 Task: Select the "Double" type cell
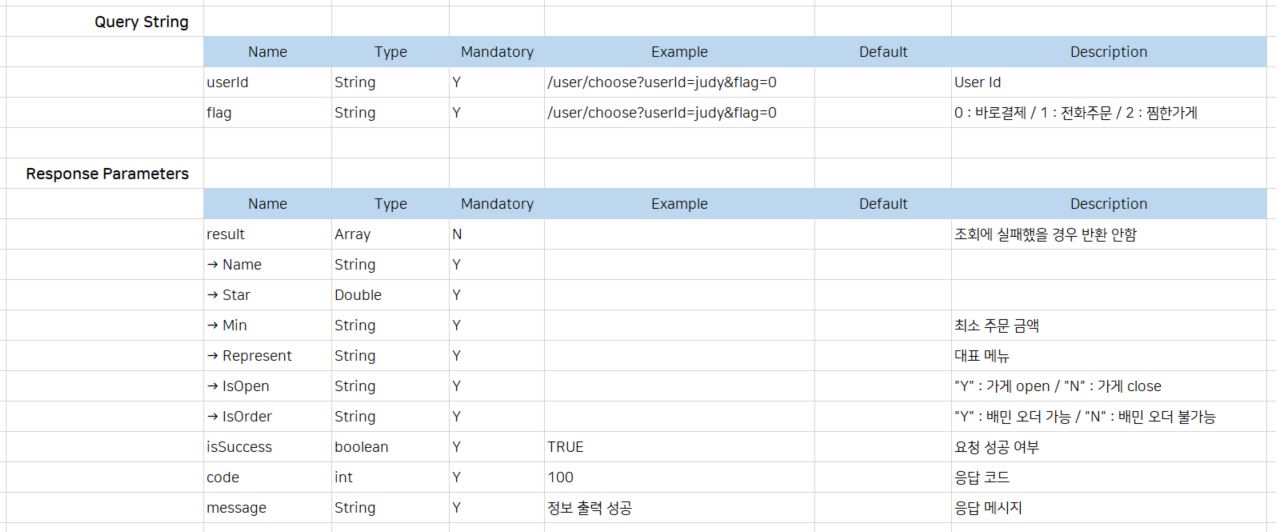tap(357, 295)
